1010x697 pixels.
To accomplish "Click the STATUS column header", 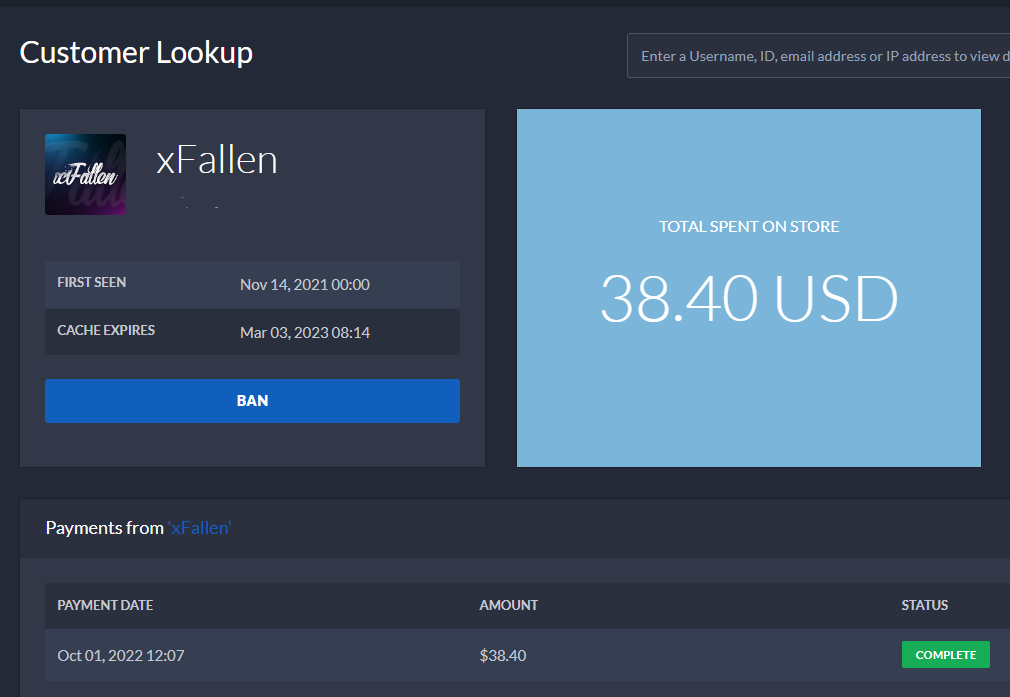I will [x=924, y=605].
